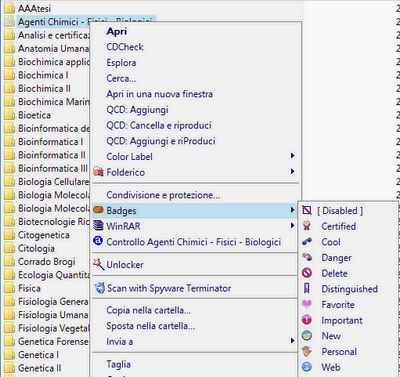Open the WinRAR submenu arrow
The width and height of the screenshot is (400, 377).
[292, 226]
